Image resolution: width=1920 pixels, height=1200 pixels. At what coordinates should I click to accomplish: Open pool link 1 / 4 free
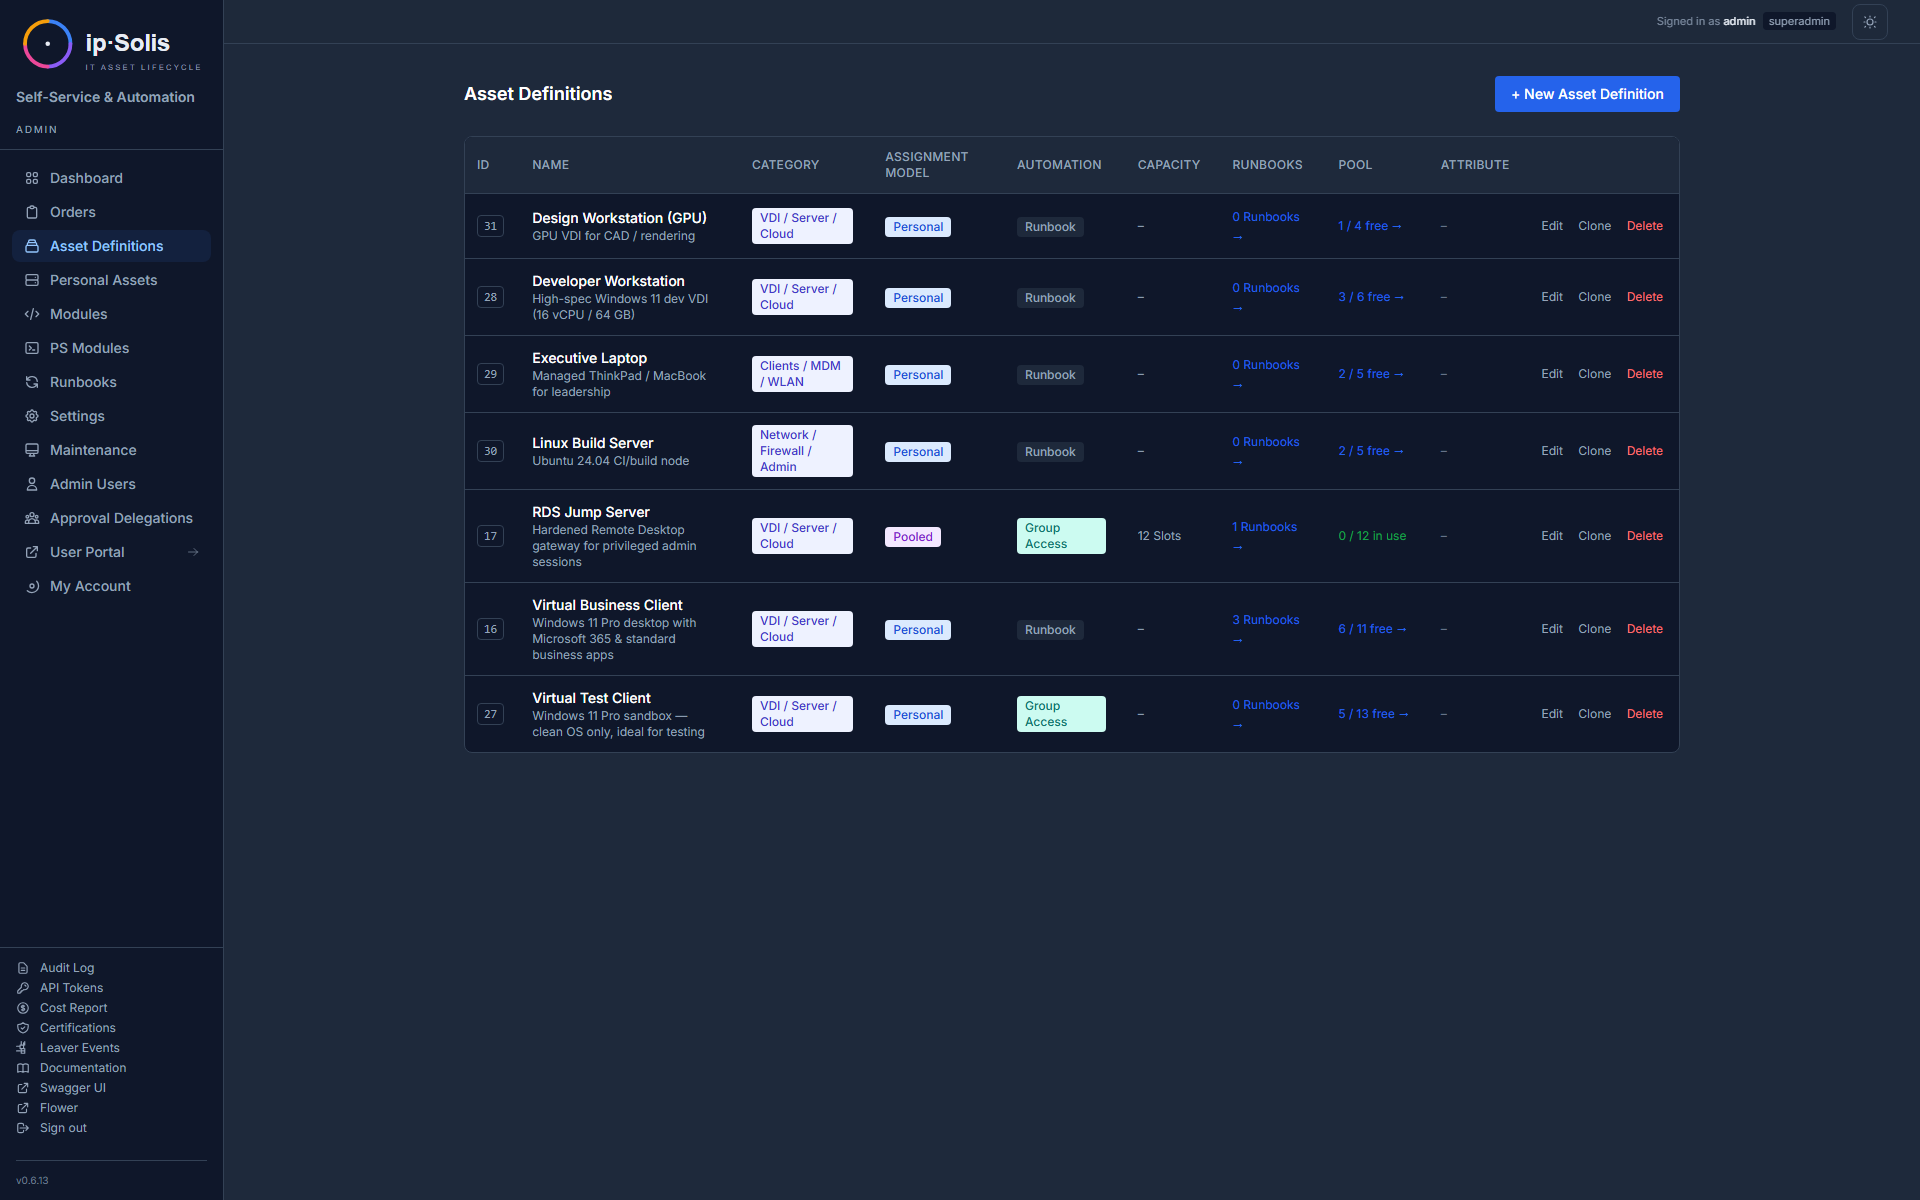point(1369,226)
